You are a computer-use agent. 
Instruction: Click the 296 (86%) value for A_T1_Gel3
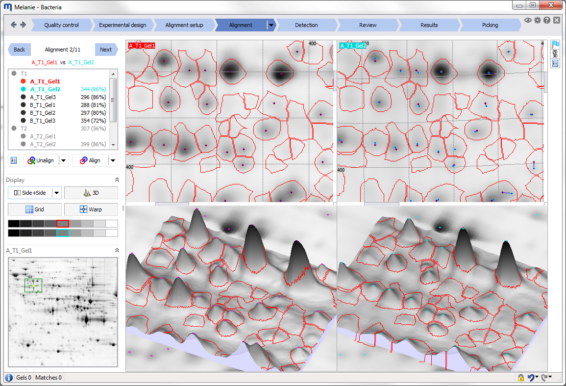point(93,97)
